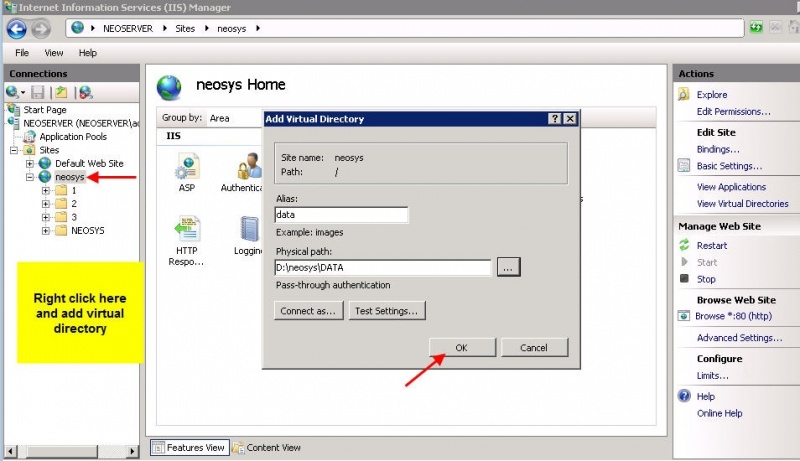Go back with the blue Back arrow
800x461 pixels.
[16, 29]
